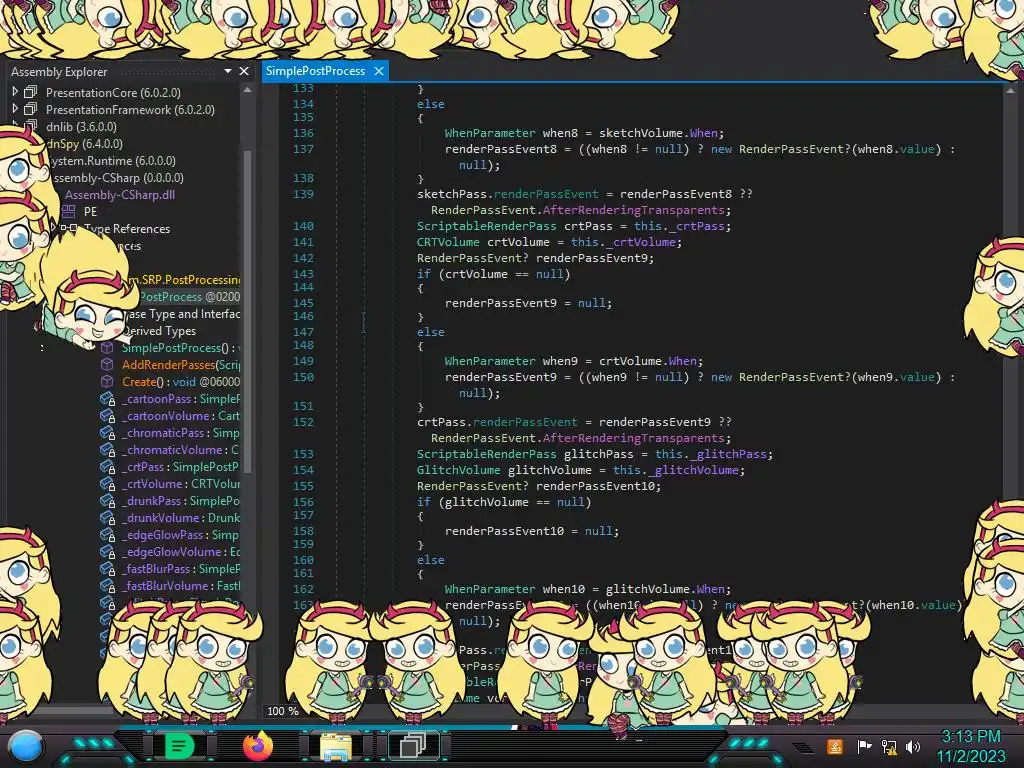Click the _chromaticPass field icon

click(x=107, y=432)
